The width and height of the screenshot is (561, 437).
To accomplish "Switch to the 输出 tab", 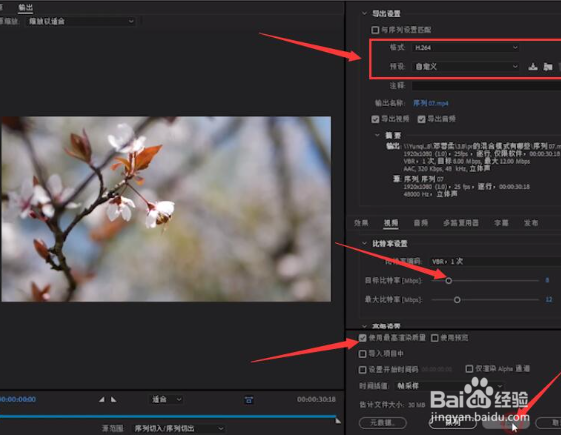I will (25, 7).
